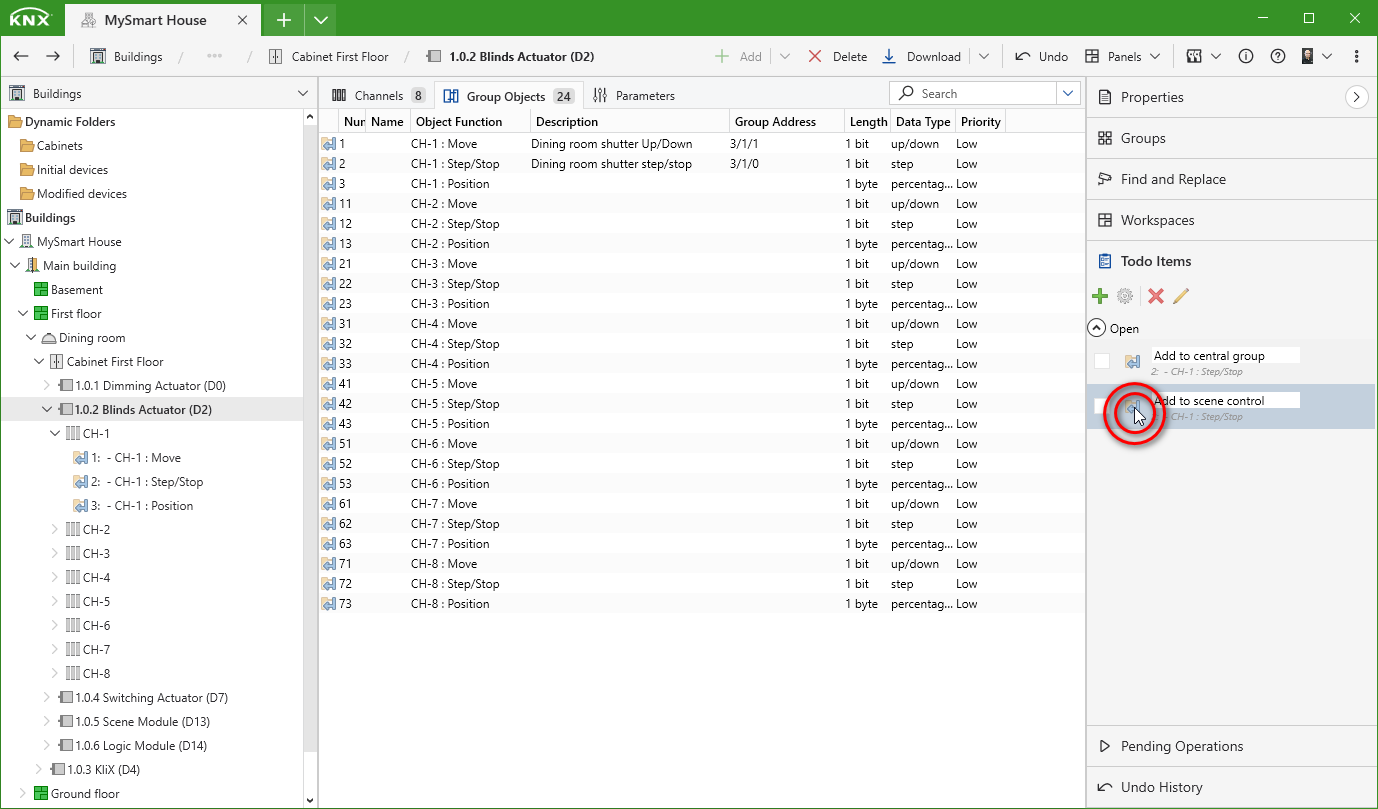Open the Panels dropdown menu

[1123, 57]
